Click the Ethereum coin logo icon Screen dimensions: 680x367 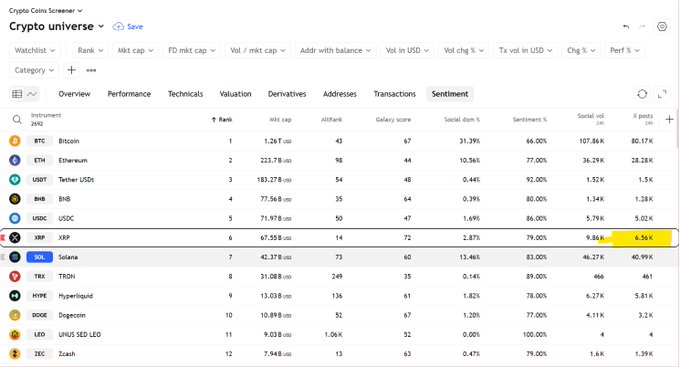[x=15, y=160]
